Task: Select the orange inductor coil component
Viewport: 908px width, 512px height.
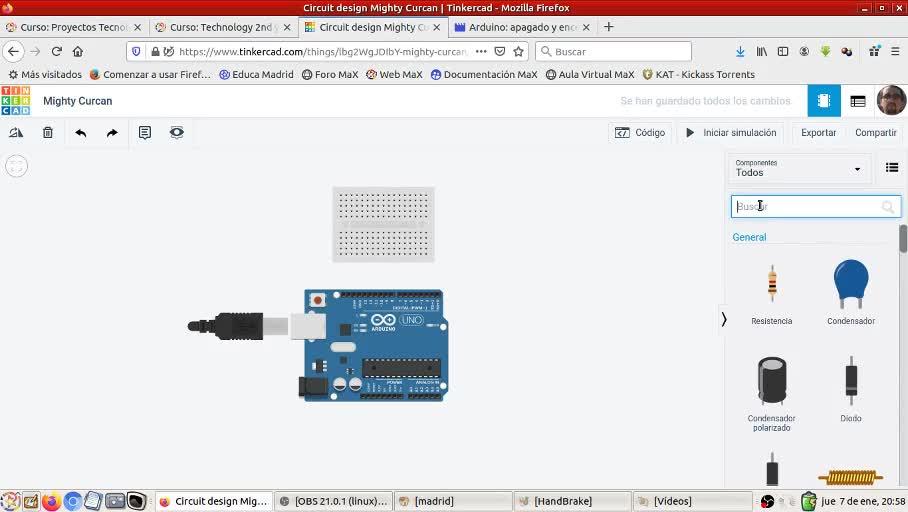Action: point(850,477)
